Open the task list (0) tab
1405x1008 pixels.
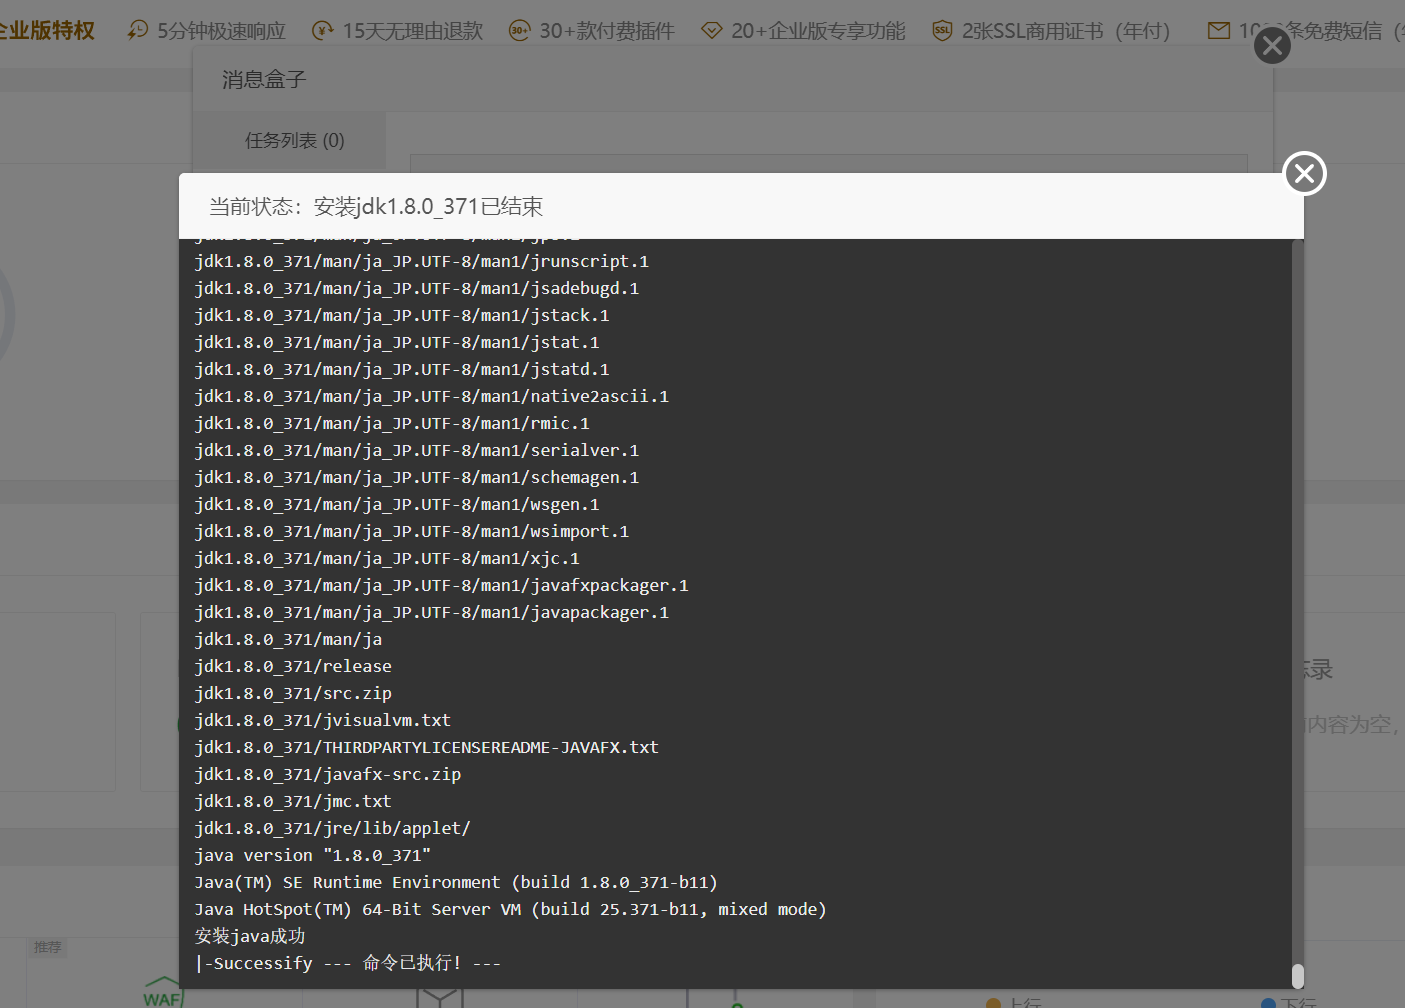(x=294, y=141)
